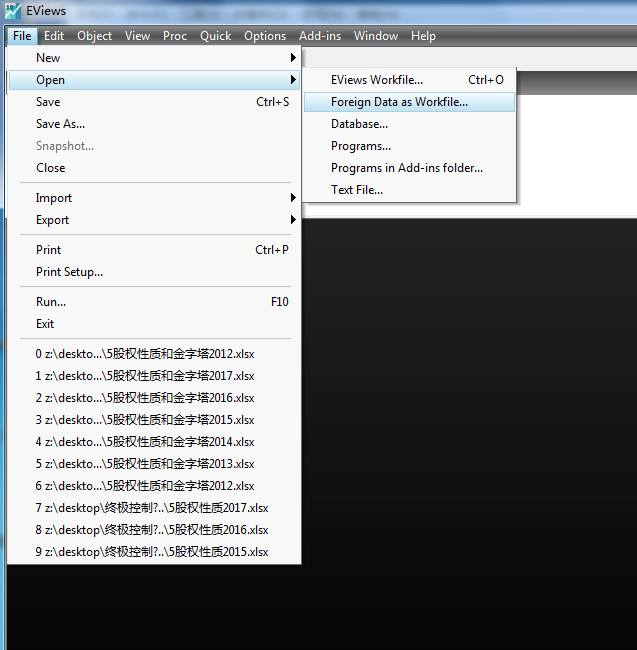The height and width of the screenshot is (650, 637).
Task: Choose Save from File menu
Action: click(x=154, y=102)
